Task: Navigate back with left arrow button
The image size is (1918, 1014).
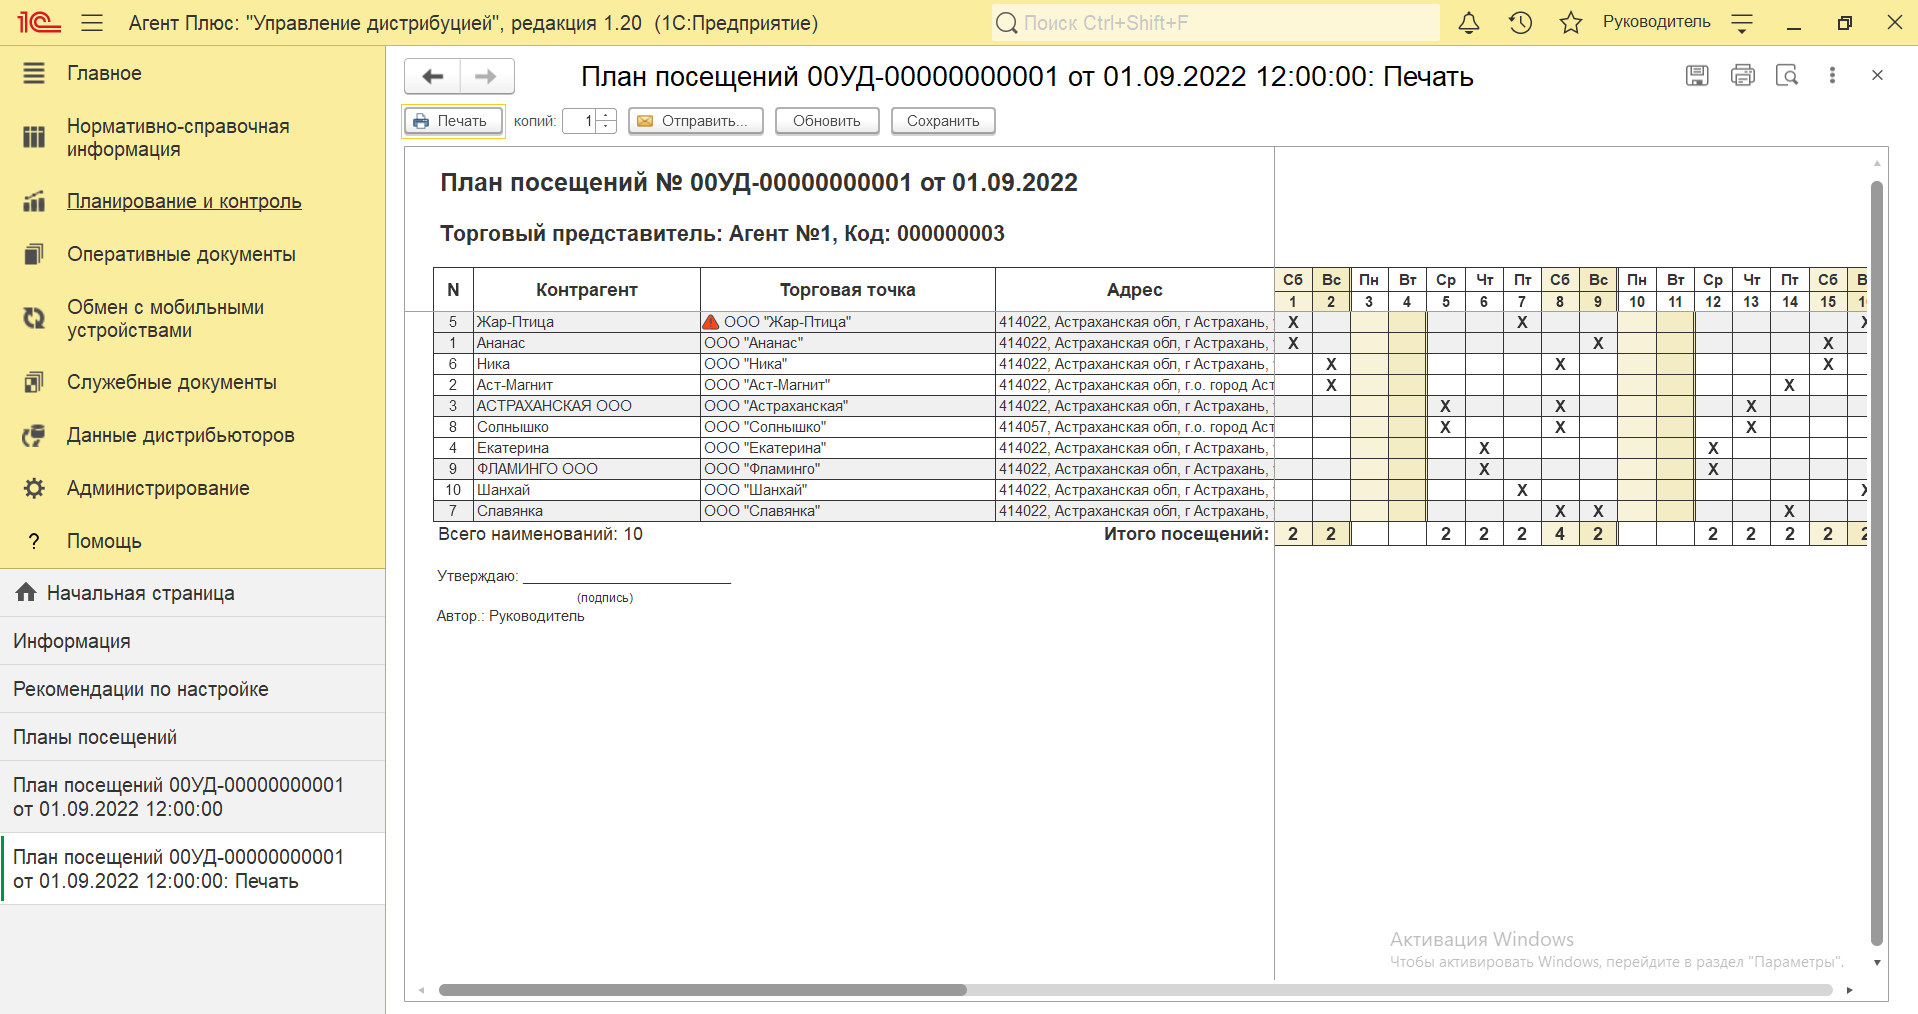Action: pos(432,76)
